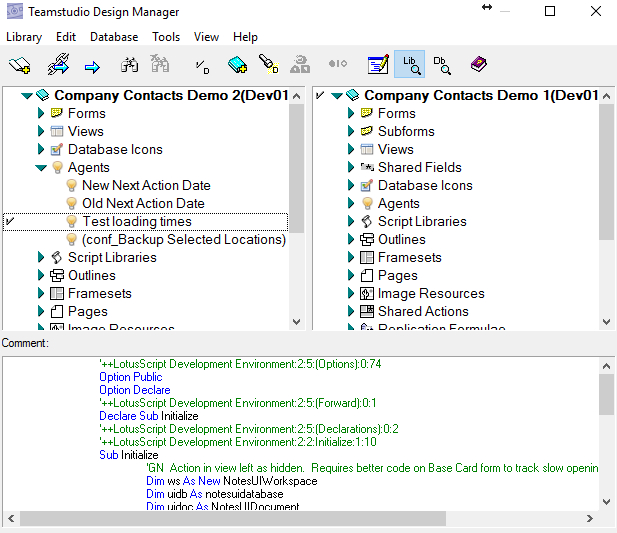Screen dimensions: 617x533
Task: Click the 'Declare Sub Initialize' code line
Action: pos(149,416)
